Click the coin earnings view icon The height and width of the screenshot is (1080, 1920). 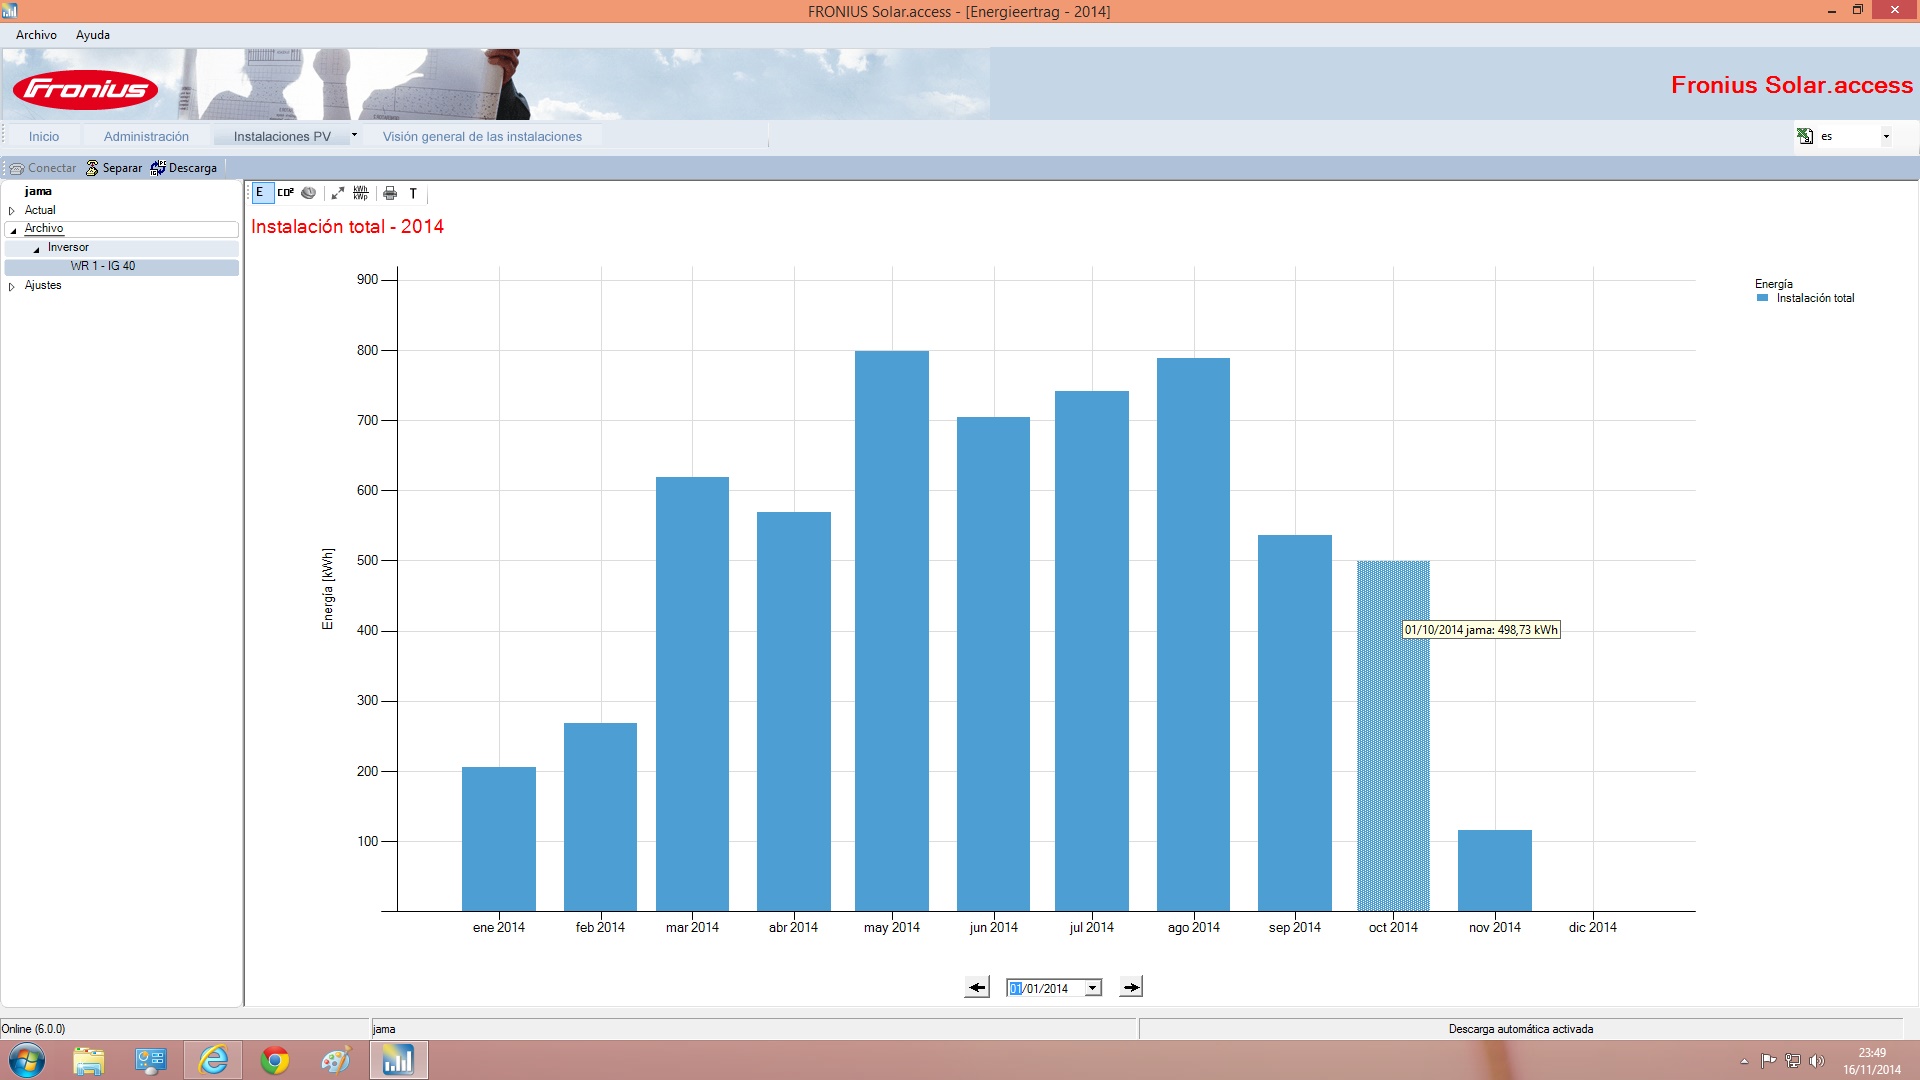309,193
